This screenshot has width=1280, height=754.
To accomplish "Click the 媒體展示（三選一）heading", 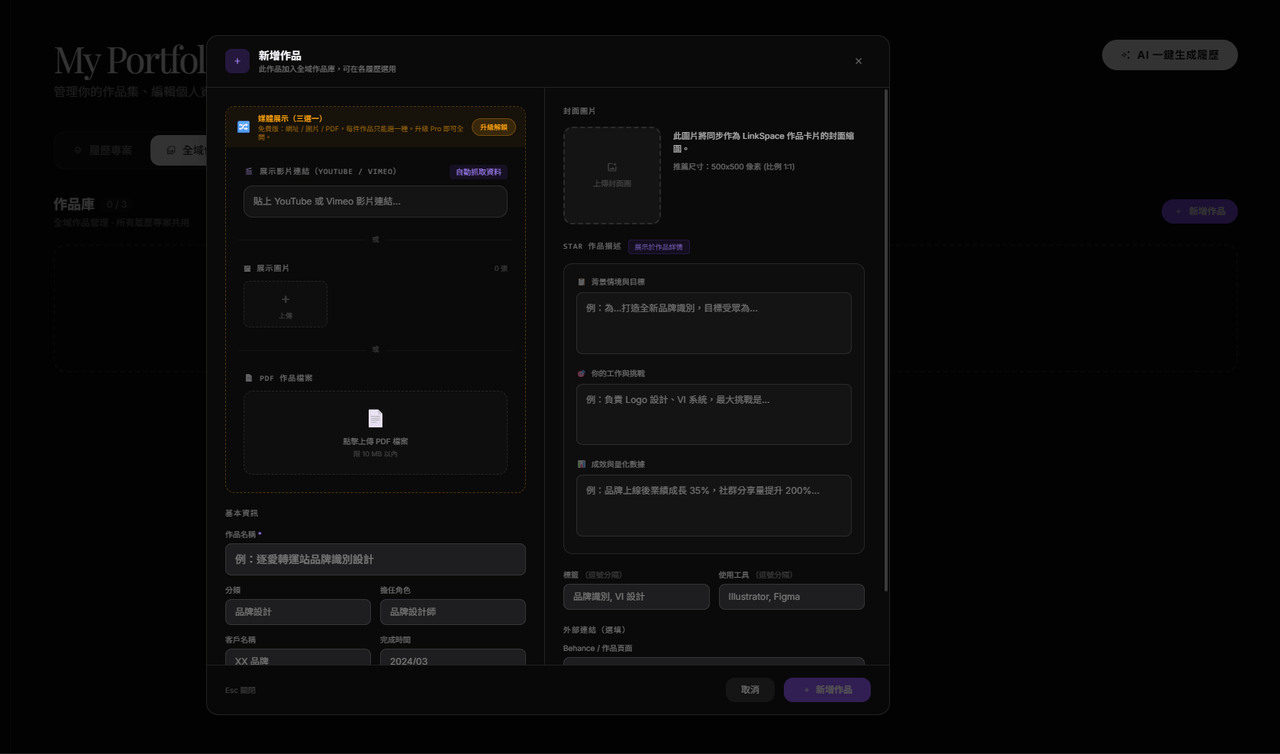I will 290,118.
